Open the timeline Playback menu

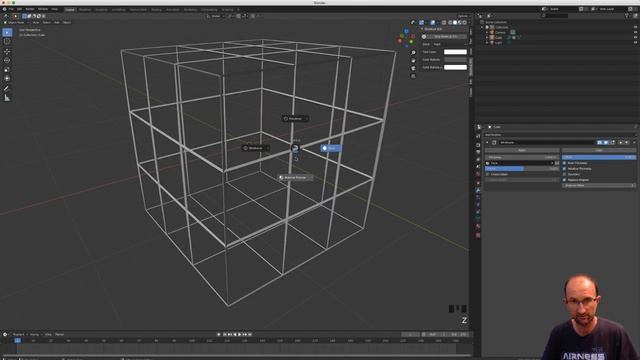click(18, 334)
